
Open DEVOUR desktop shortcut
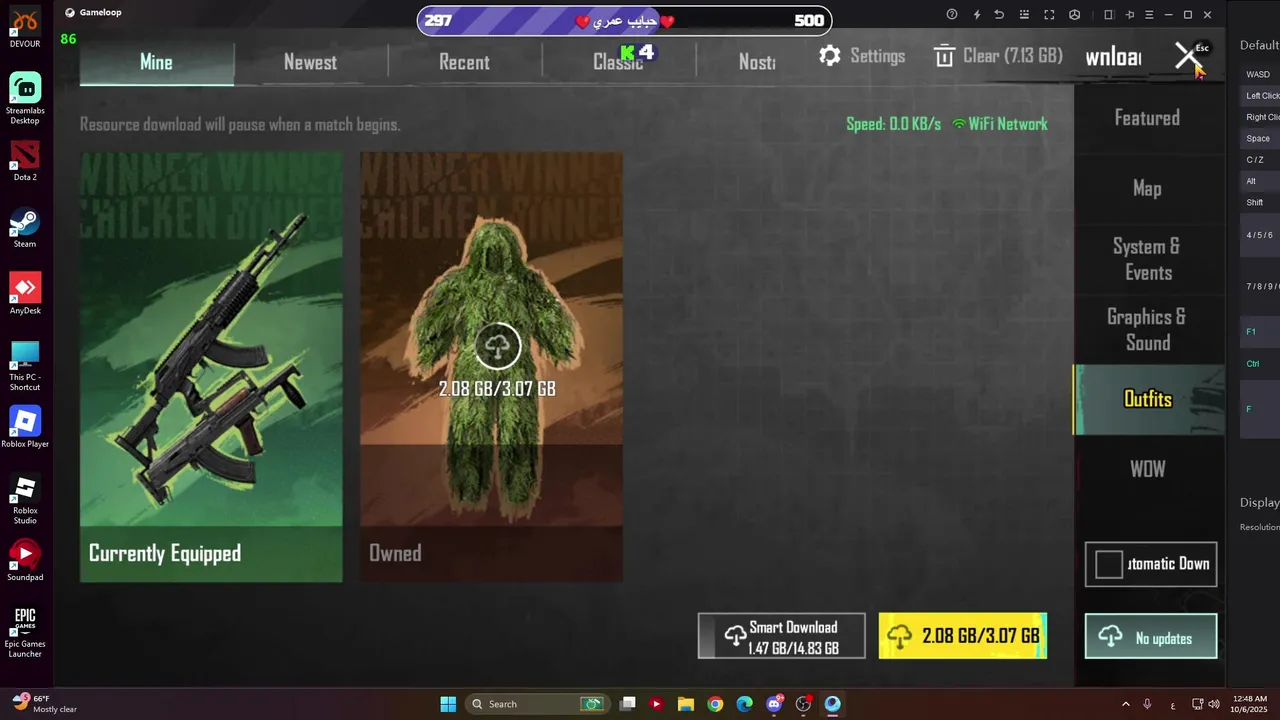25,29
